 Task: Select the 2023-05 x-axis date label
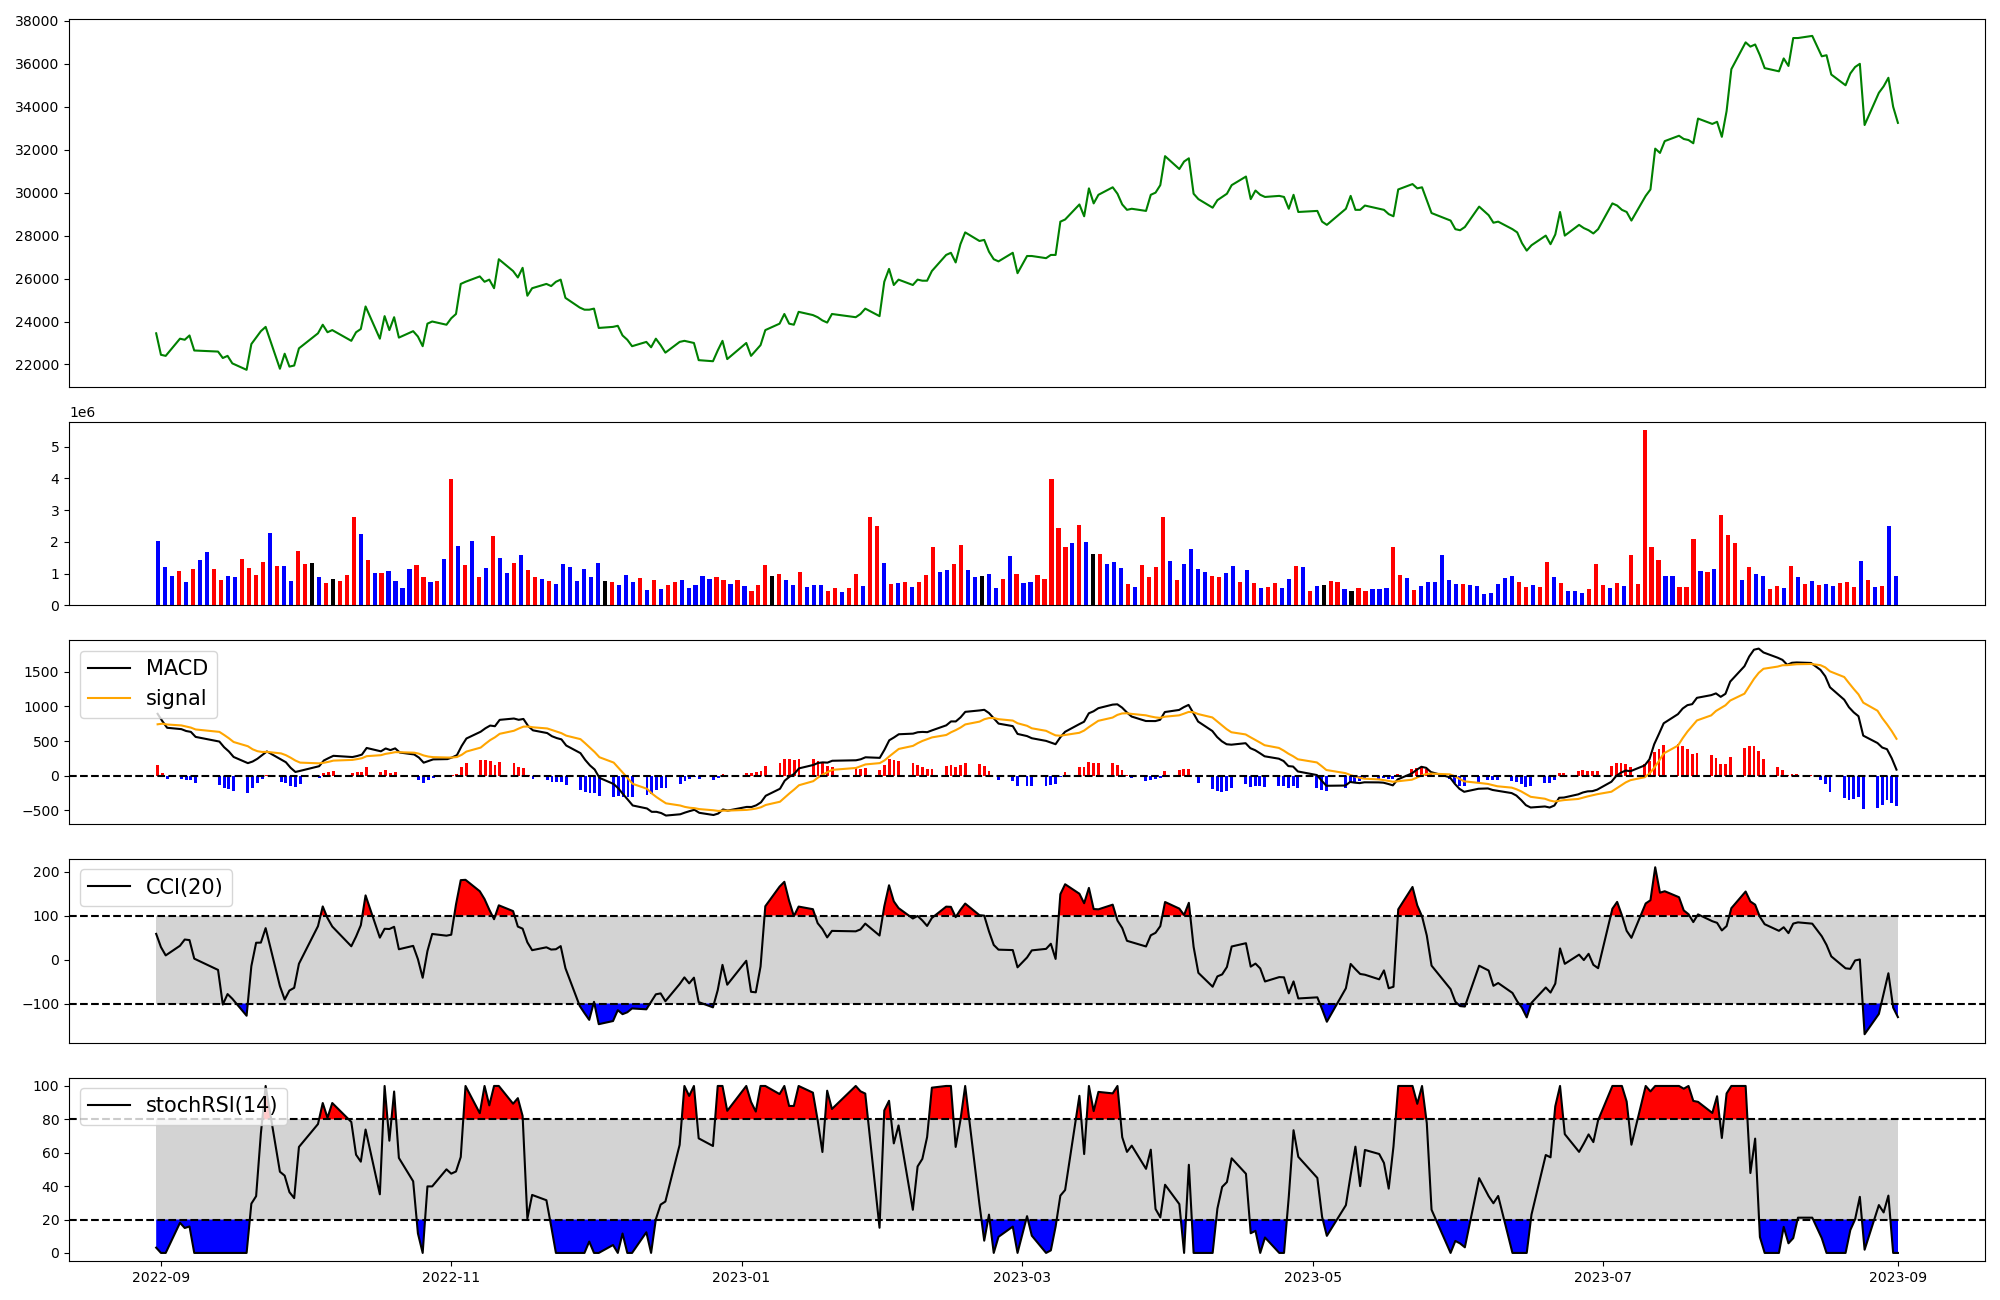click(x=1313, y=1277)
